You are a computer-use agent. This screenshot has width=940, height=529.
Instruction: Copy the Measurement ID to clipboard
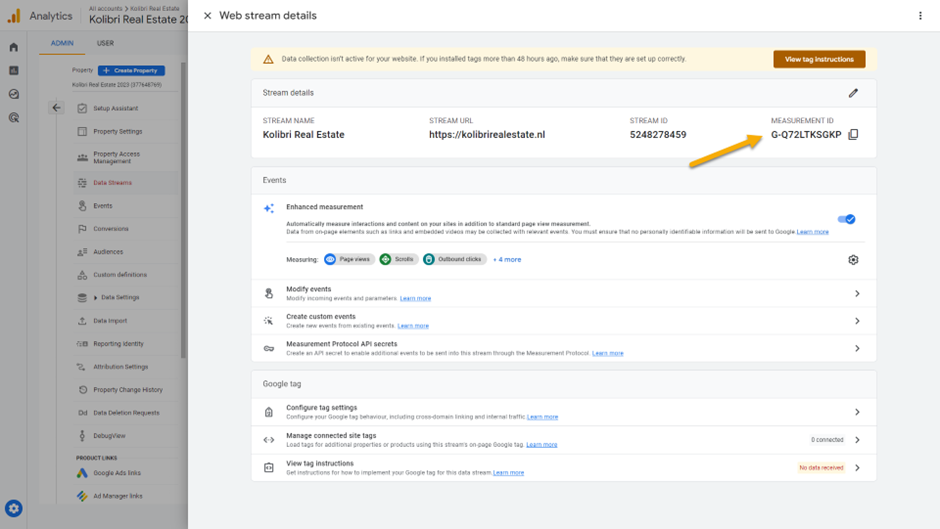(853, 134)
